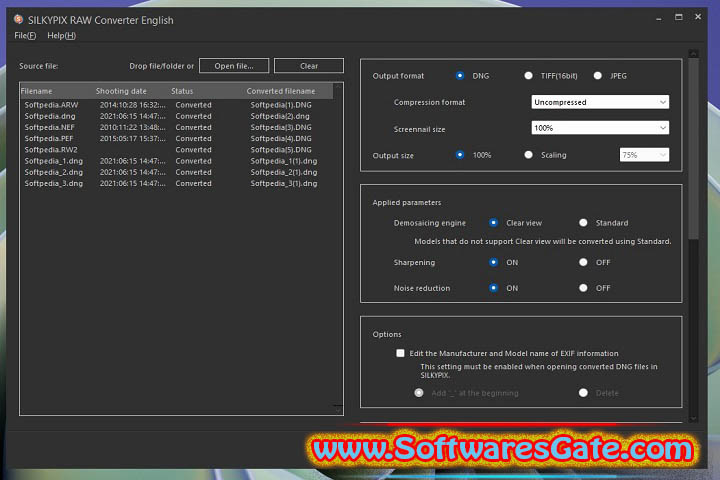Click shooting date 2014:10:28 of Softpedia.ARW
This screenshot has width=720, height=480.
click(x=132, y=105)
